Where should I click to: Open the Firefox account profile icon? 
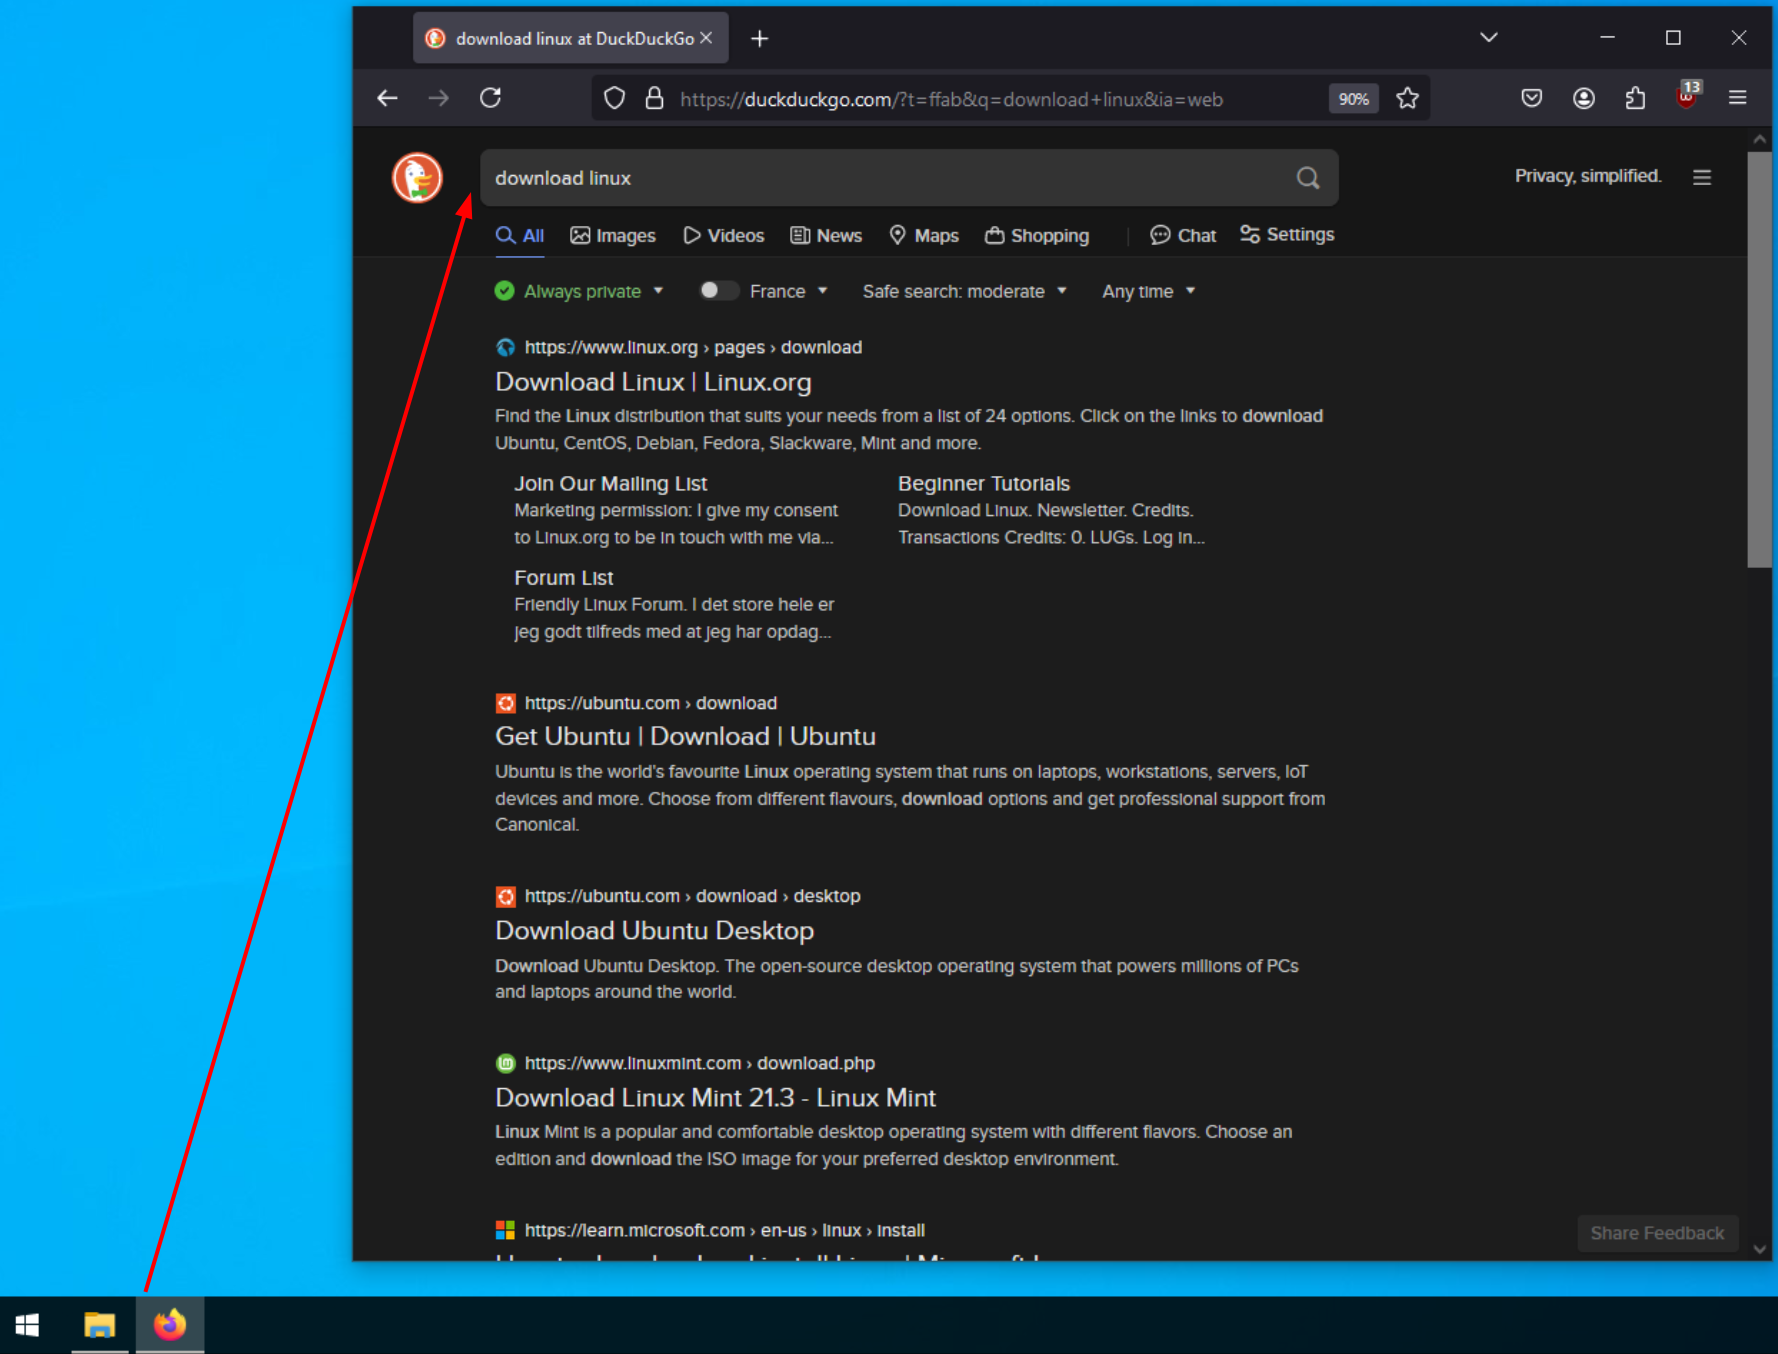[1583, 98]
